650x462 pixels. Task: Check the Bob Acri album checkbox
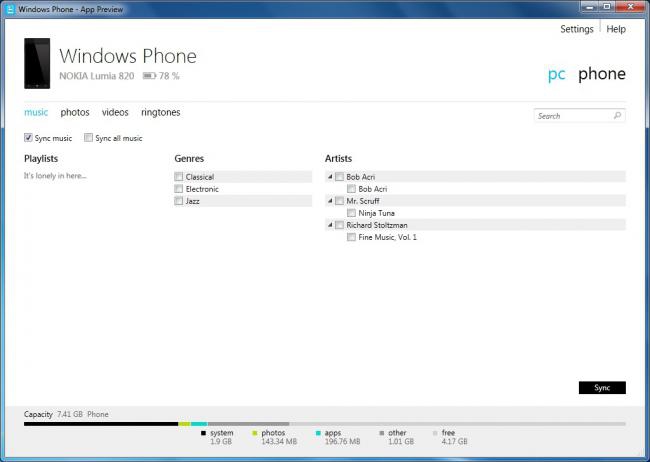pyautogui.click(x=352, y=189)
